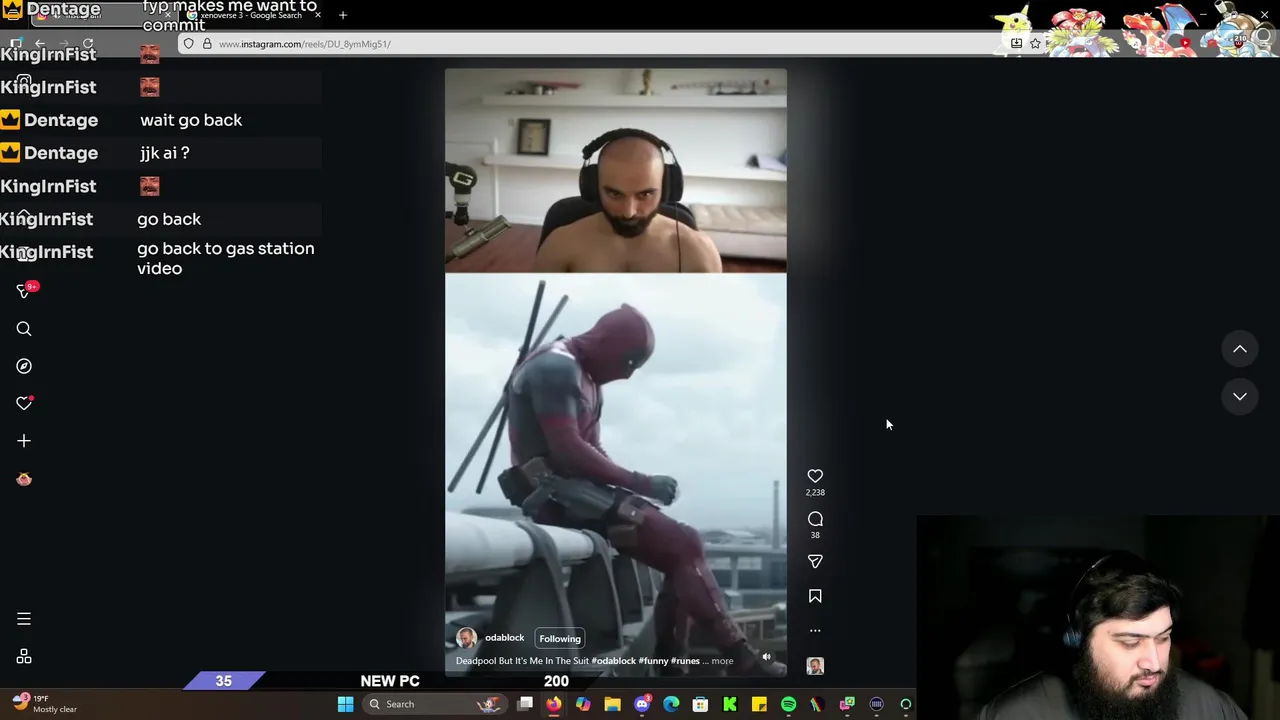Click the 2,238 likes count
This screenshot has width=1280, height=720.
[x=815, y=493]
